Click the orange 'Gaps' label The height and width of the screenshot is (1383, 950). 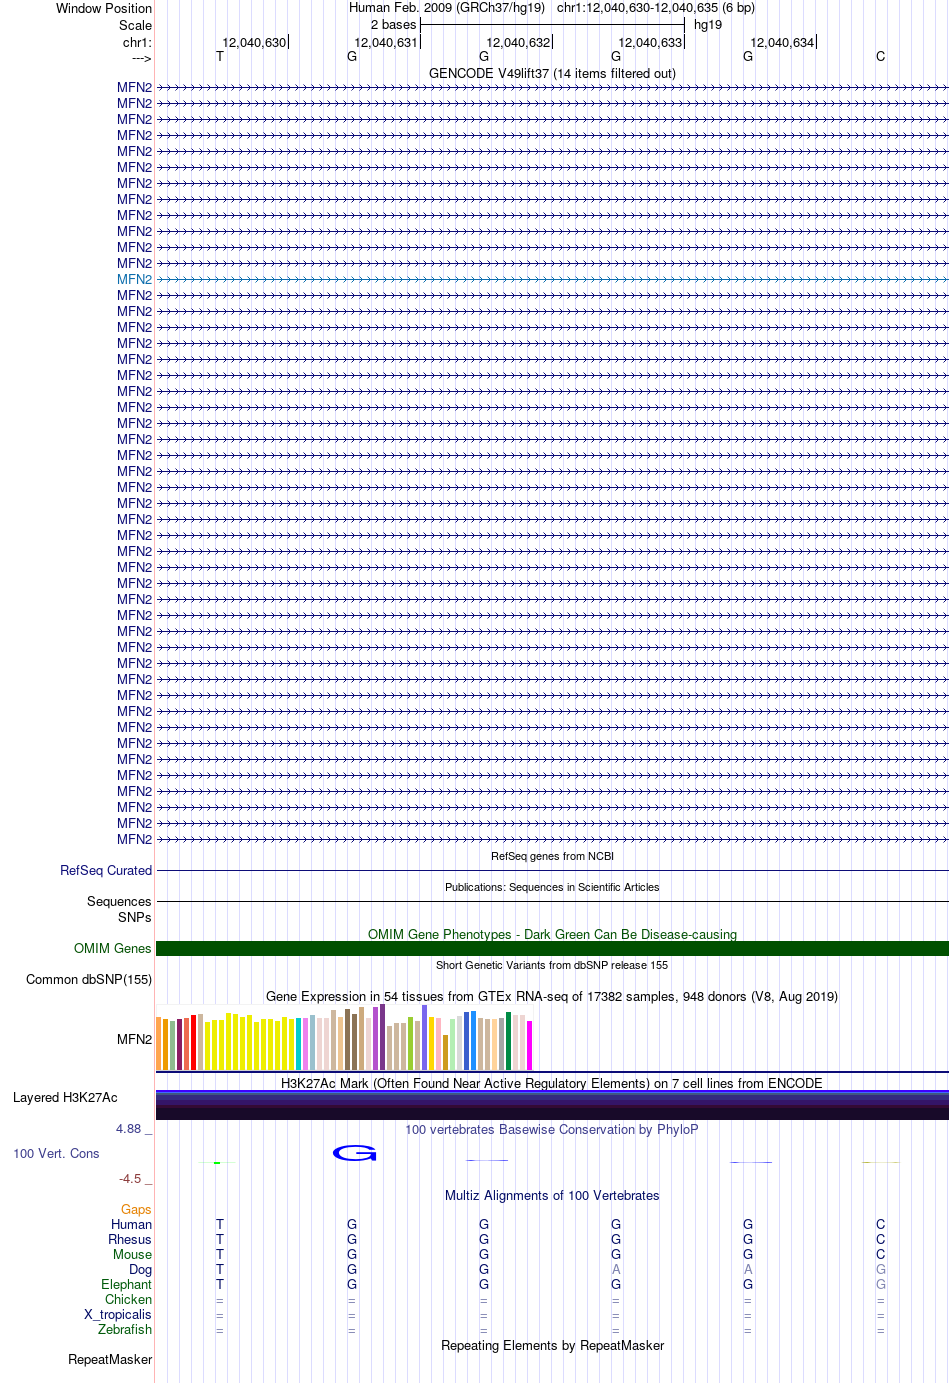(x=136, y=1209)
